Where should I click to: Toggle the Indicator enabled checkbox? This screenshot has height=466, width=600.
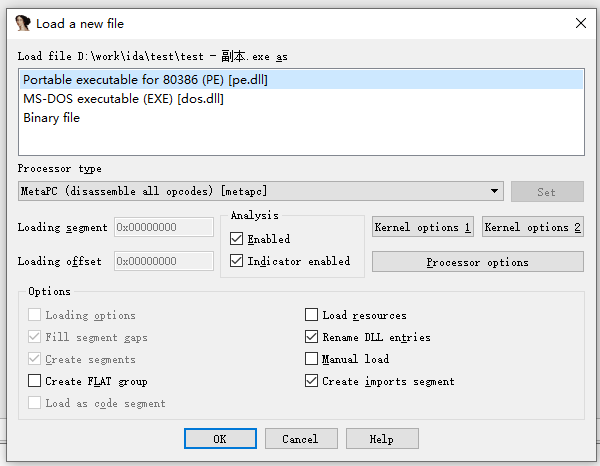[x=236, y=261]
